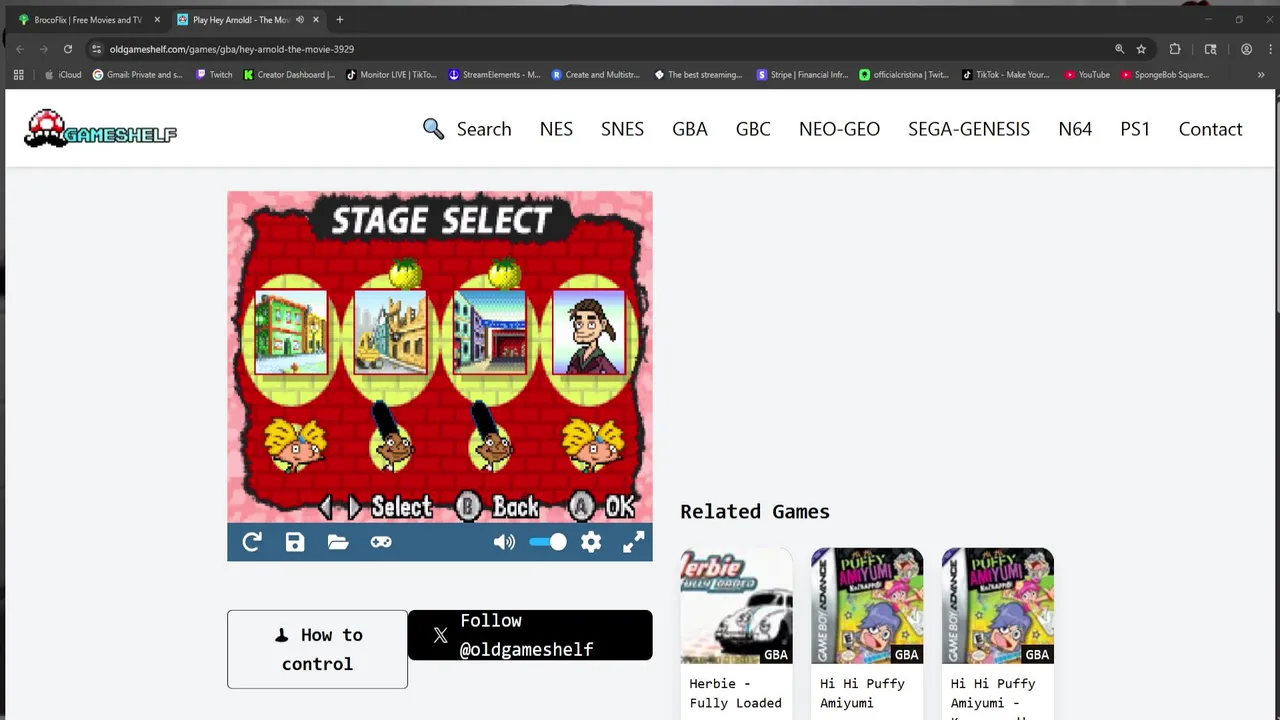The height and width of the screenshot is (720, 1280).
Task: Open the SpongeBob Square bookmark
Action: point(1165,75)
